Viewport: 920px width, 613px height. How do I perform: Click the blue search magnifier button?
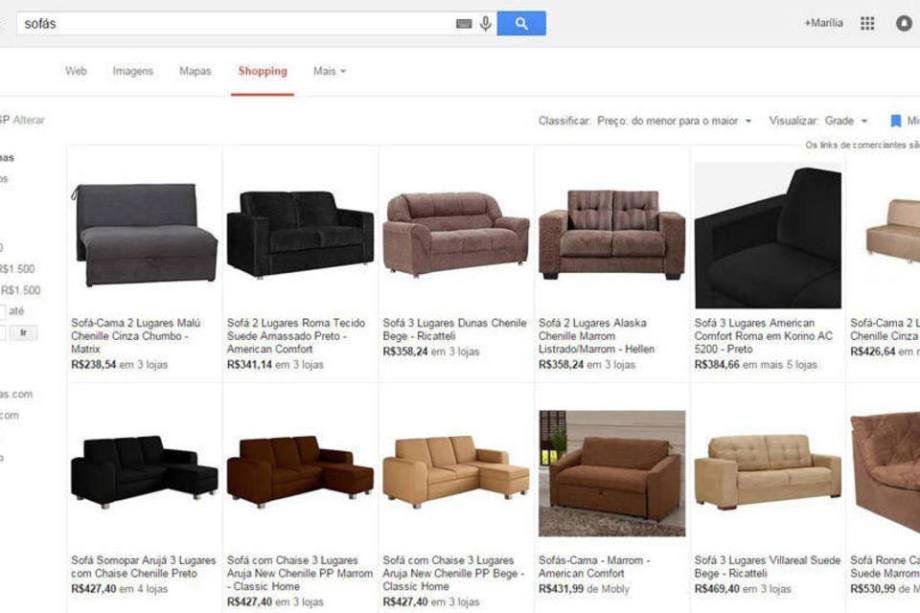[521, 23]
